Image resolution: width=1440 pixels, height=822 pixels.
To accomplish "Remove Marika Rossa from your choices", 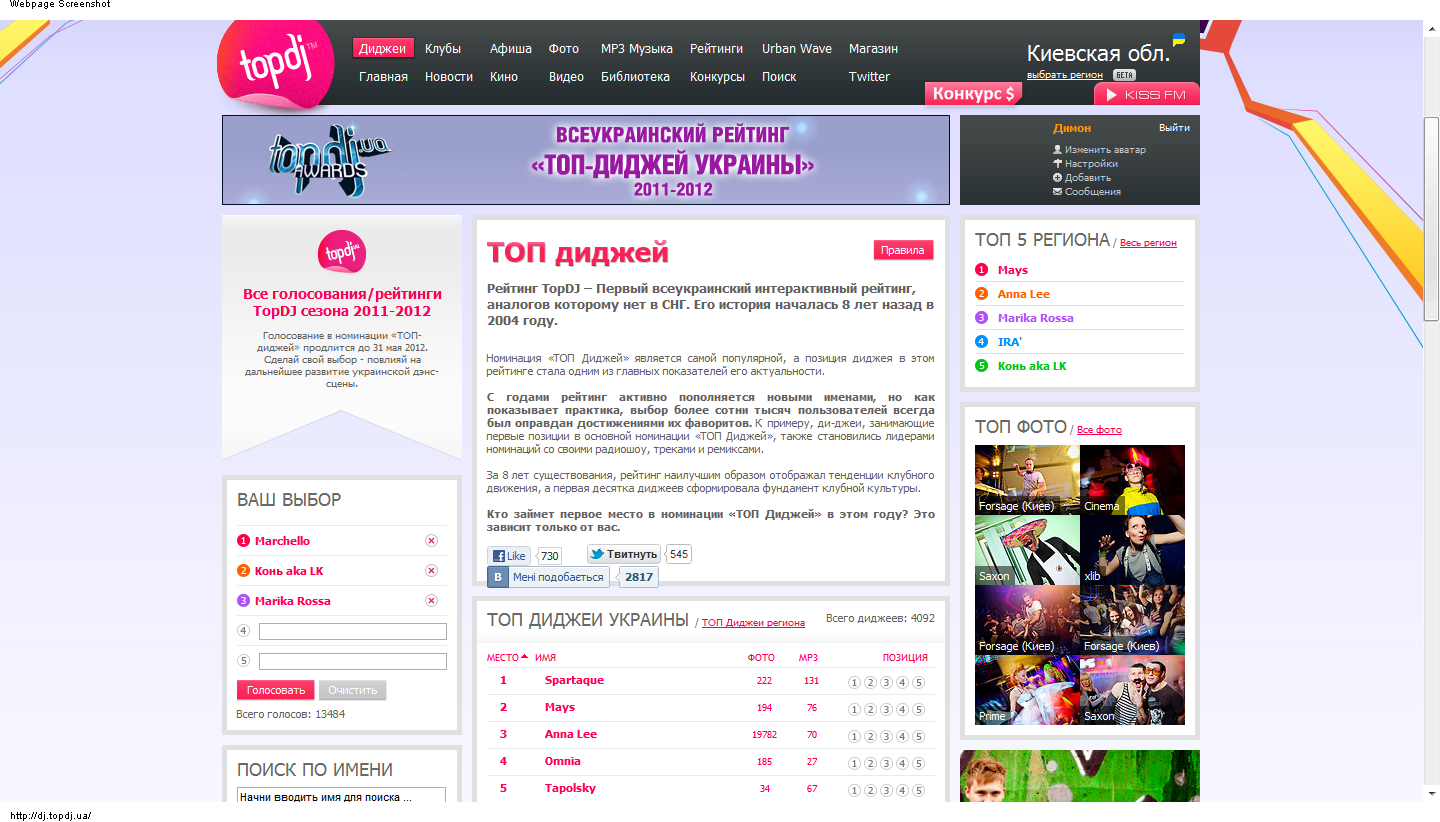I will (431, 601).
